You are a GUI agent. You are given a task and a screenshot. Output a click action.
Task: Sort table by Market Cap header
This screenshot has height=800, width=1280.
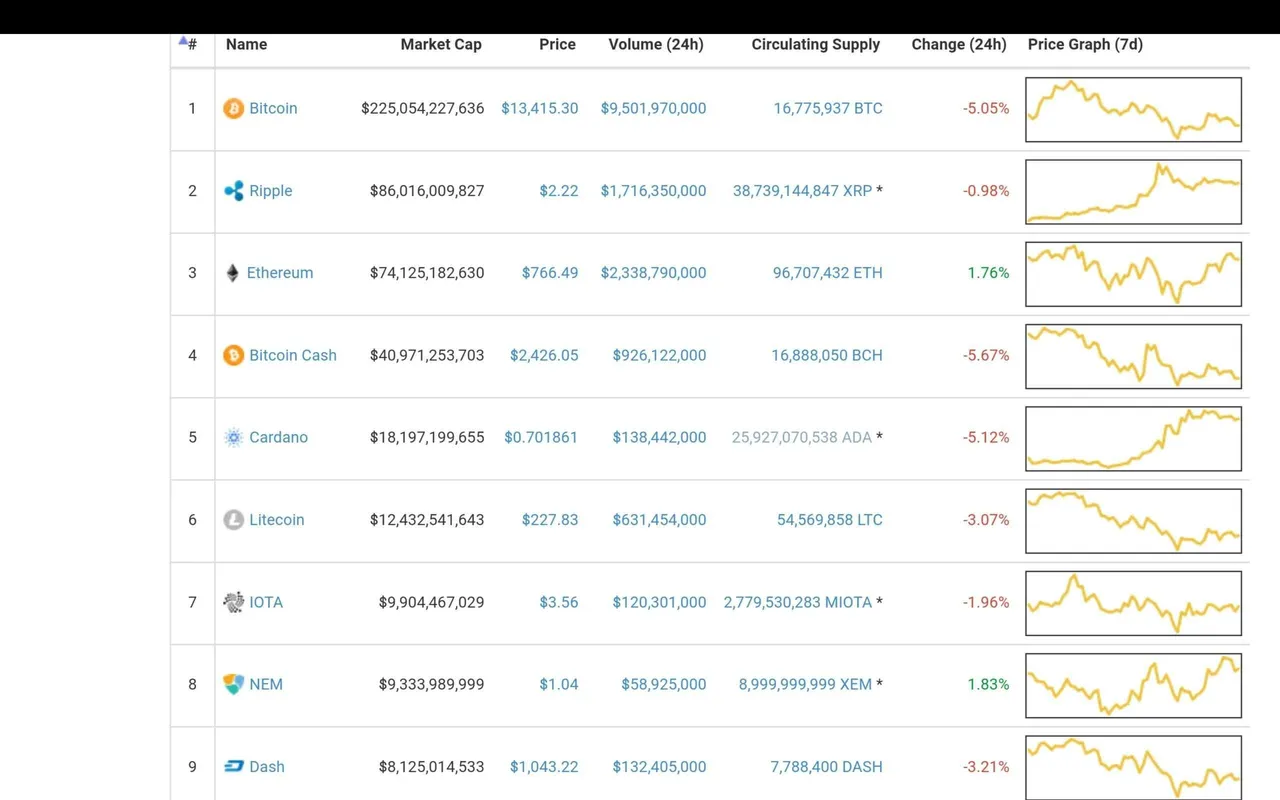pyautogui.click(x=441, y=44)
